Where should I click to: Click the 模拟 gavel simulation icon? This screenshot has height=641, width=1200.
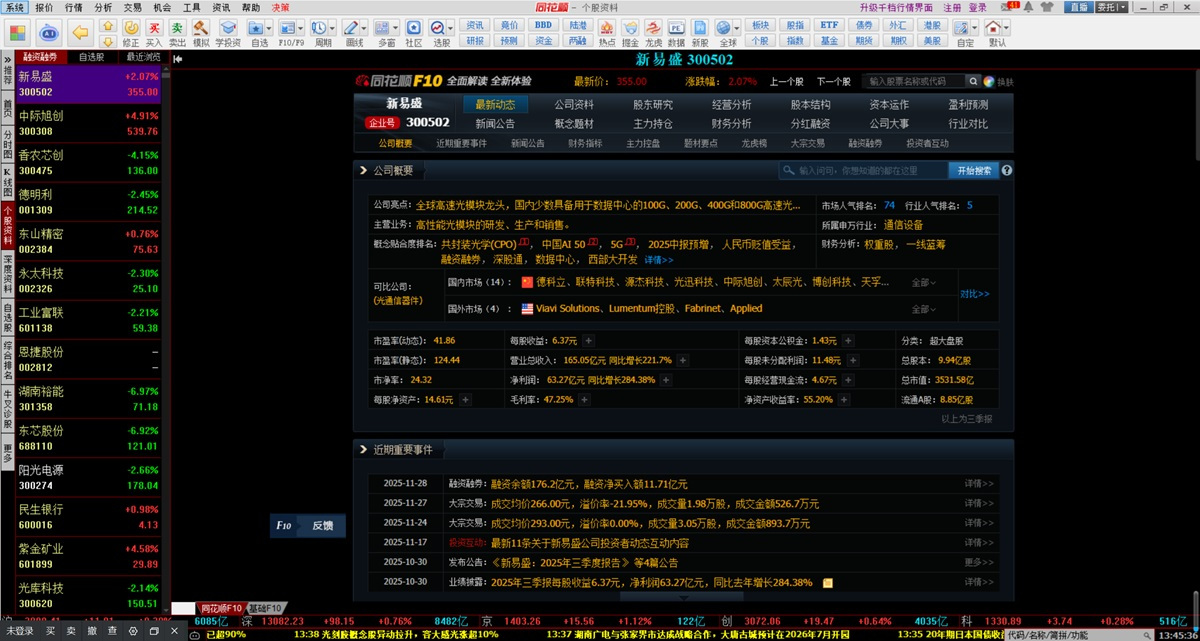[x=201, y=32]
